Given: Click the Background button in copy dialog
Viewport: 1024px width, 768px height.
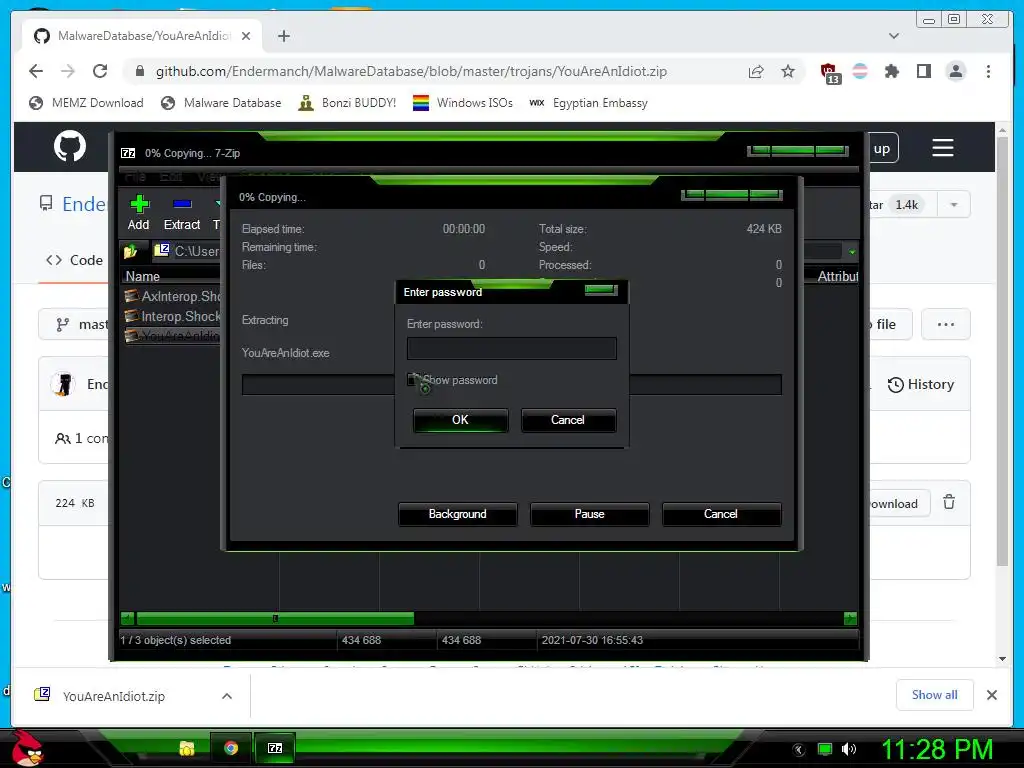Looking at the screenshot, I should [457, 514].
